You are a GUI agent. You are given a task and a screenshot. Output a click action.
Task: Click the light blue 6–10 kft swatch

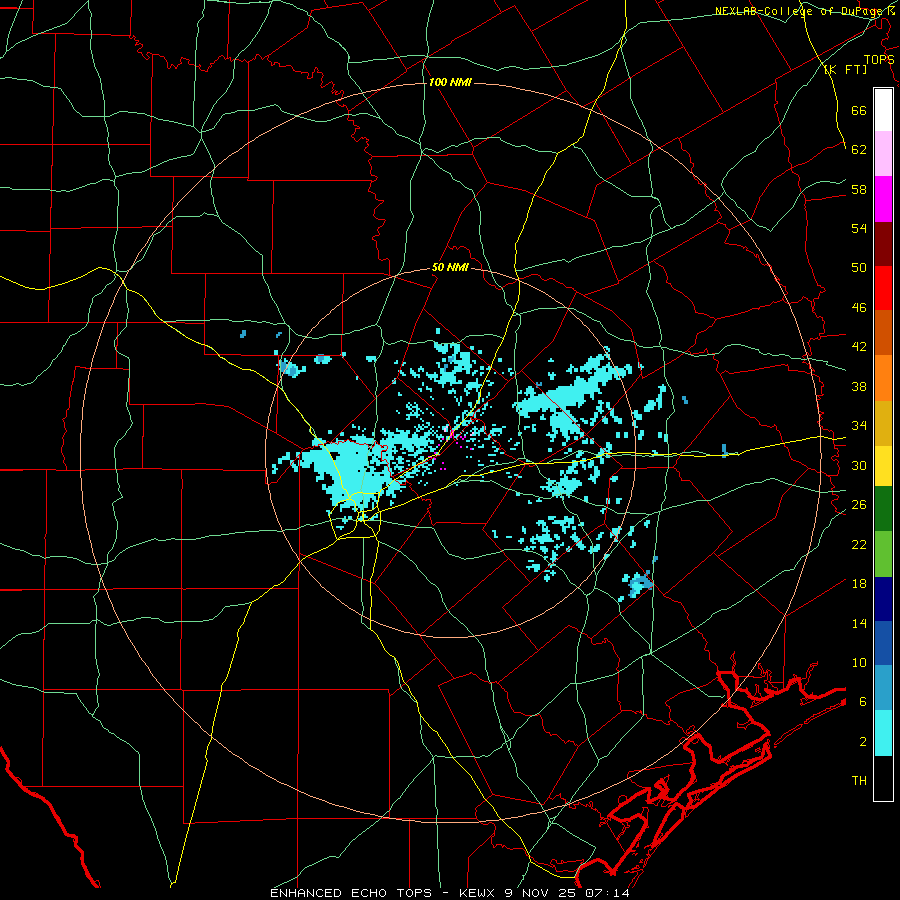(883, 688)
